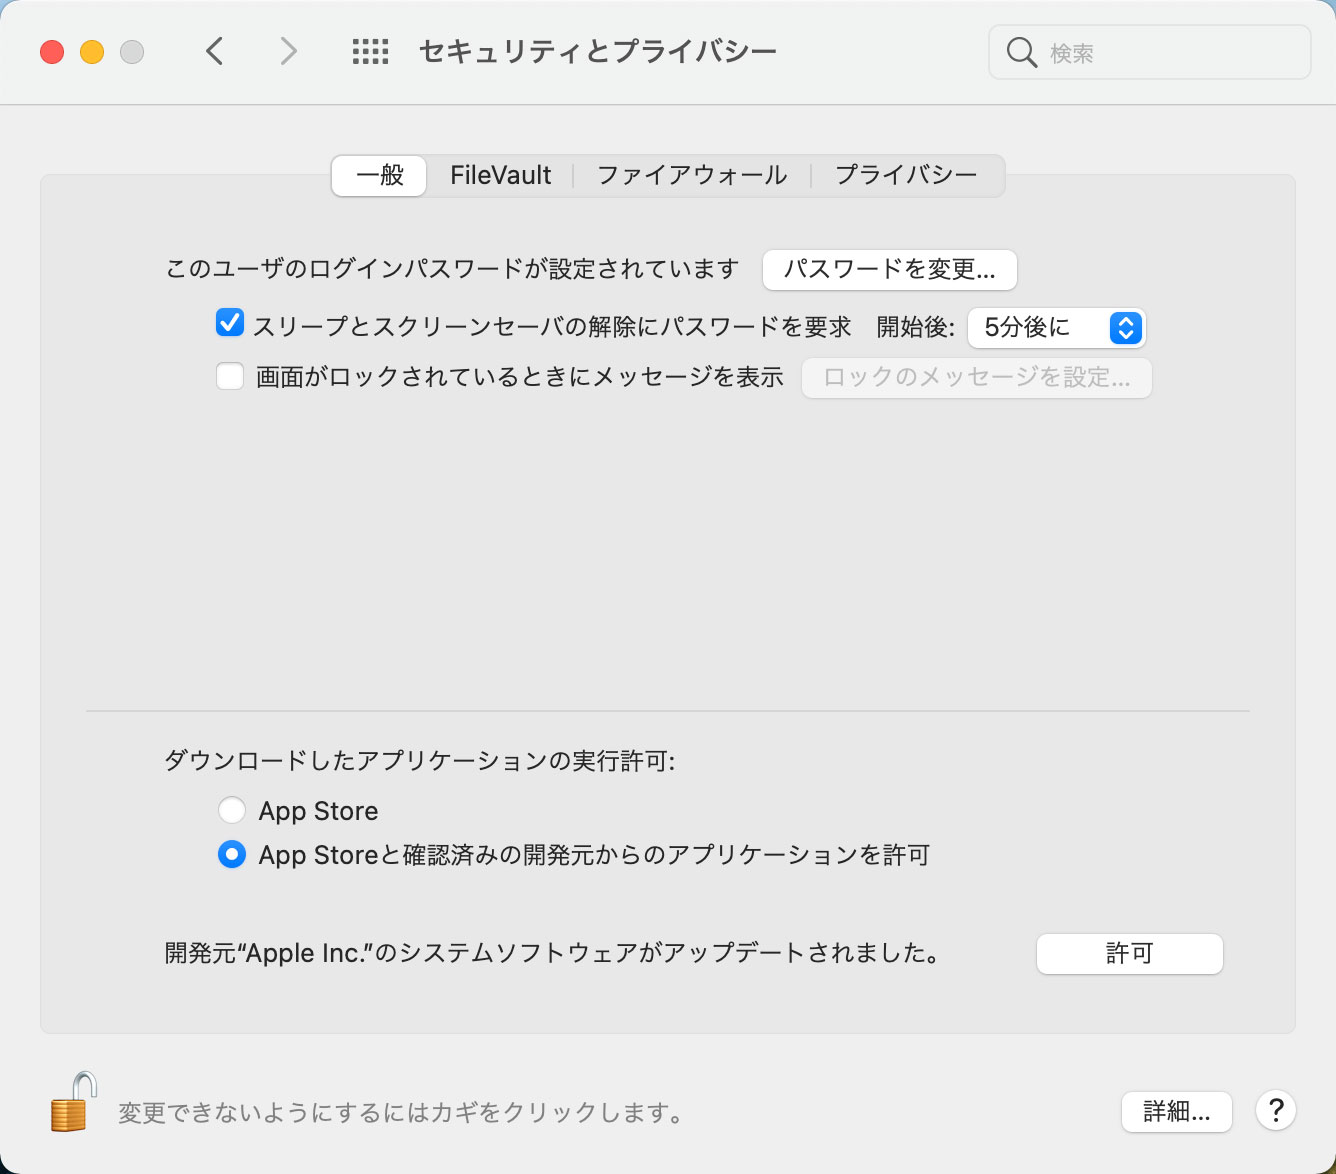Minimize the window with the yellow button
The width and height of the screenshot is (1336, 1174).
[x=92, y=52]
